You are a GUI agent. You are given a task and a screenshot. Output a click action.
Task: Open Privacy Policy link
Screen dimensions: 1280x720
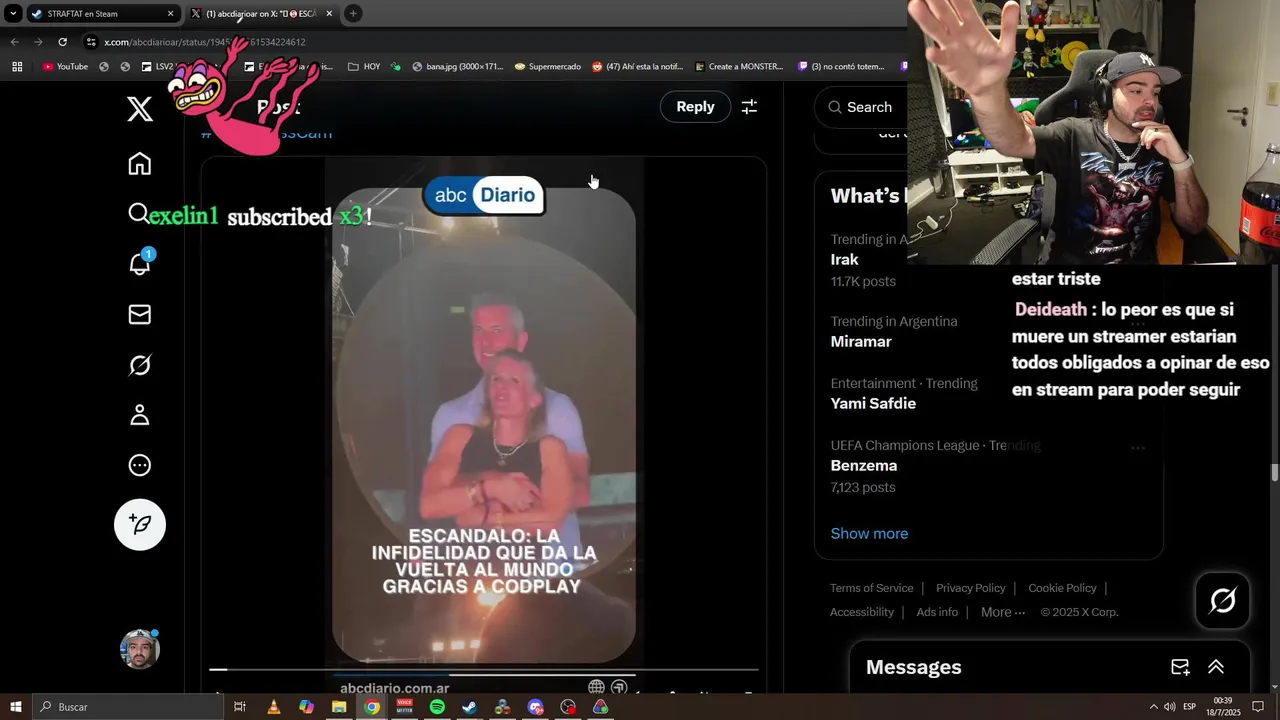tap(970, 588)
